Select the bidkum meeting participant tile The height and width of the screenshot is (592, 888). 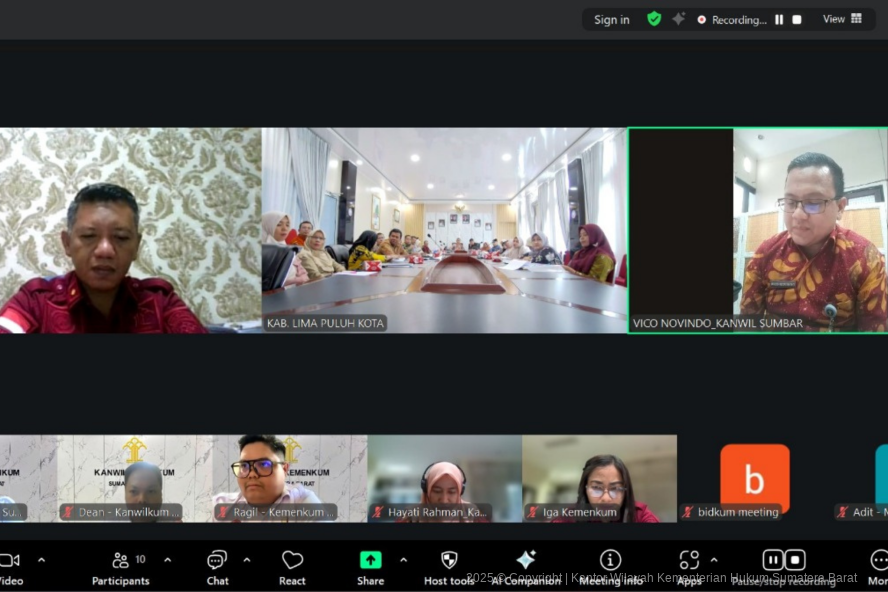tap(754, 479)
